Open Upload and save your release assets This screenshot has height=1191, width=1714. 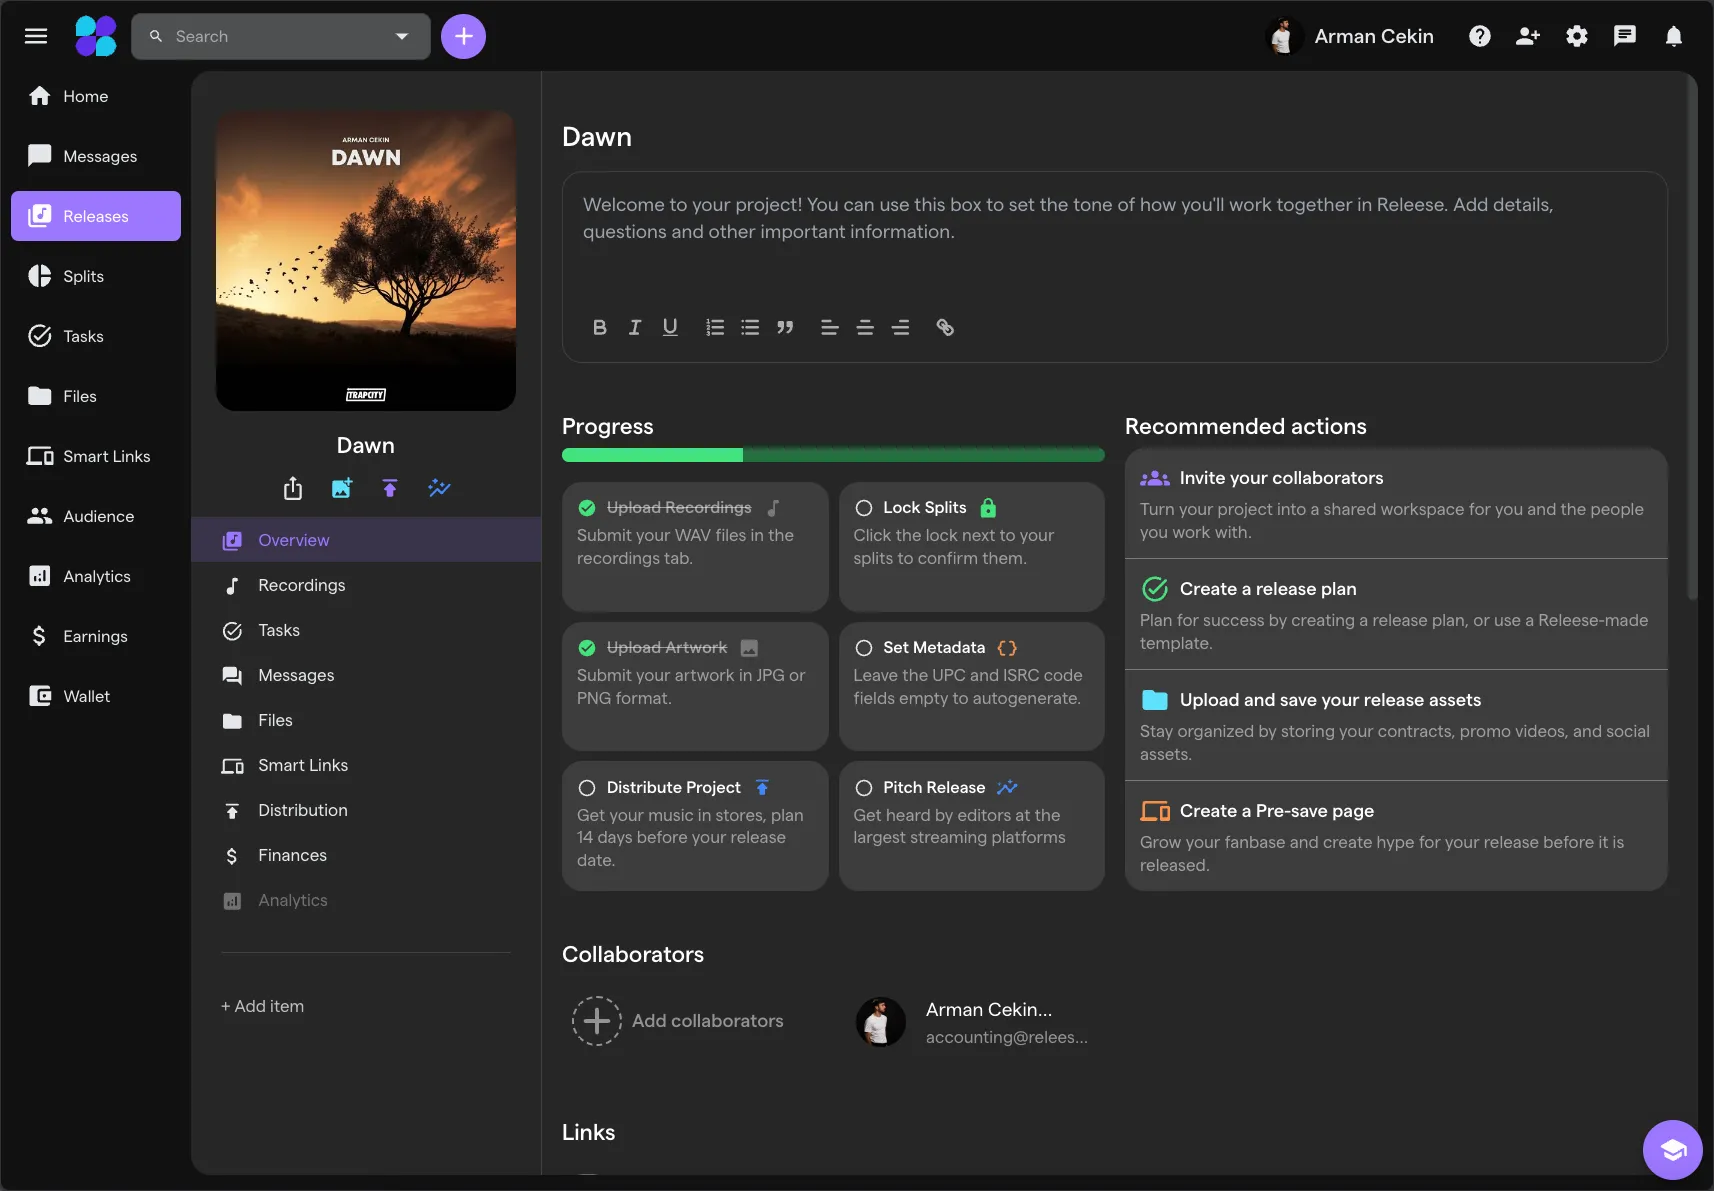(1396, 725)
